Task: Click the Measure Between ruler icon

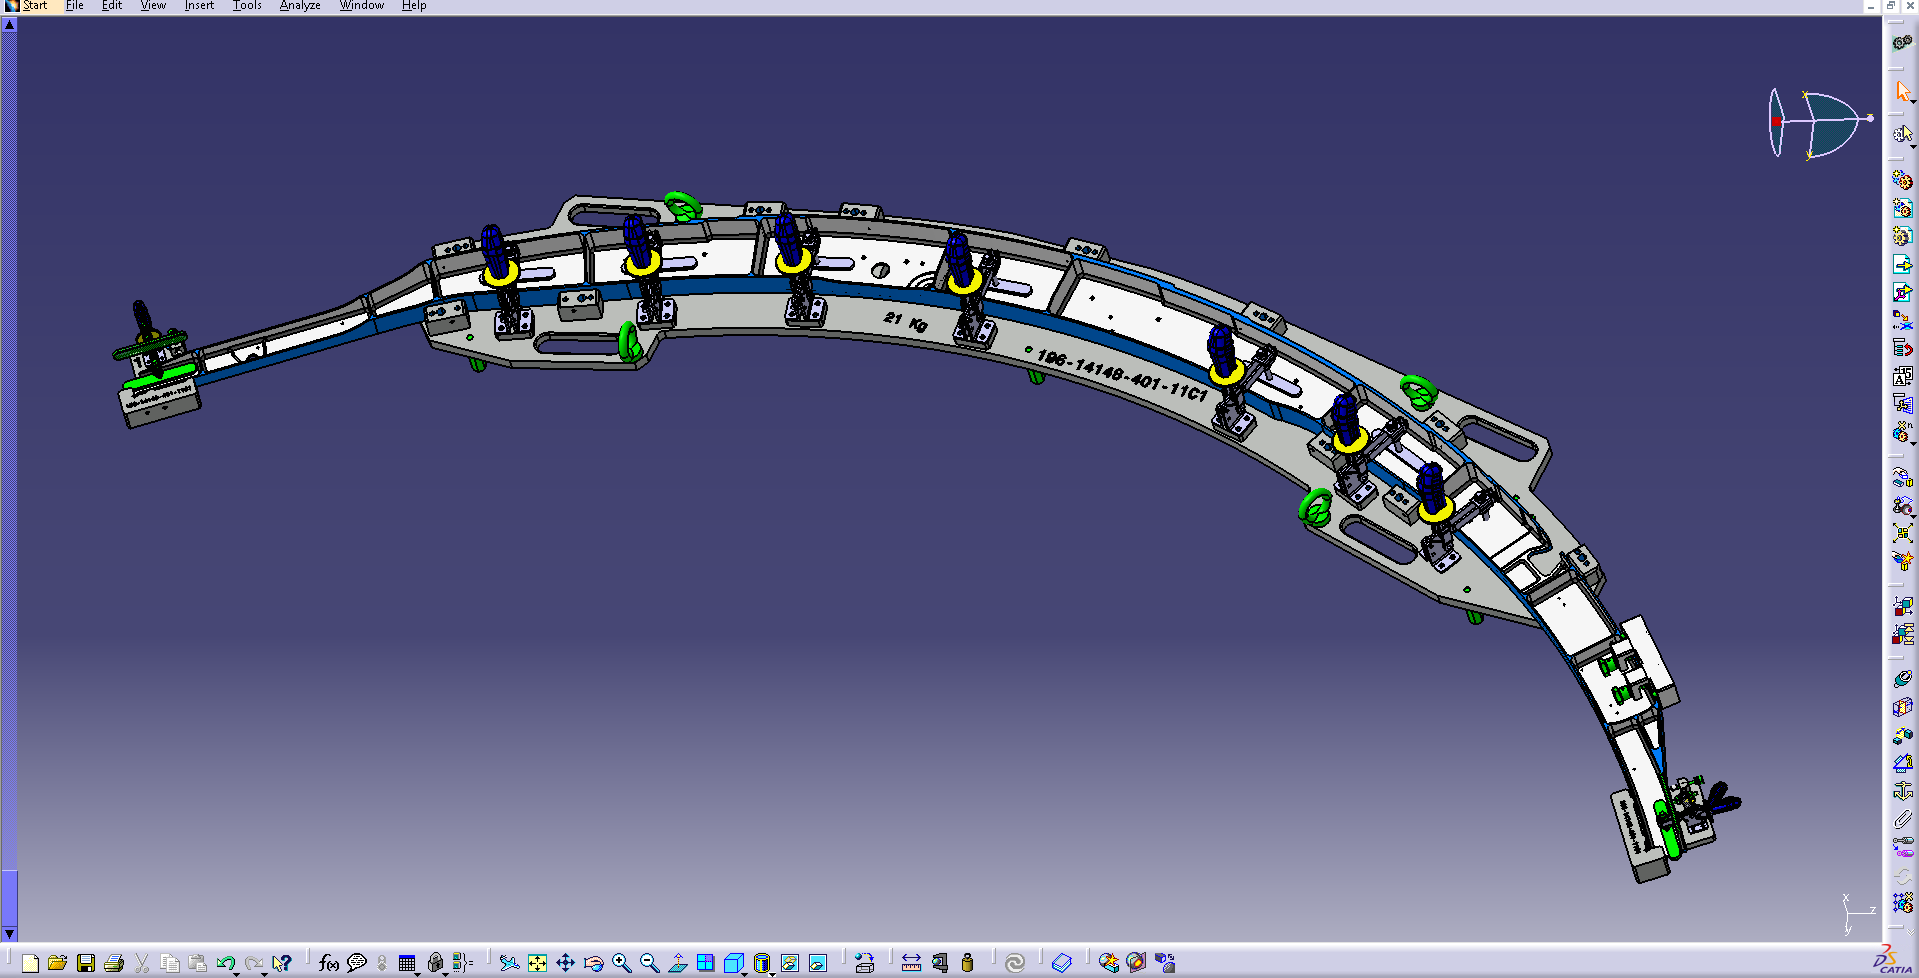Action: pyautogui.click(x=911, y=963)
